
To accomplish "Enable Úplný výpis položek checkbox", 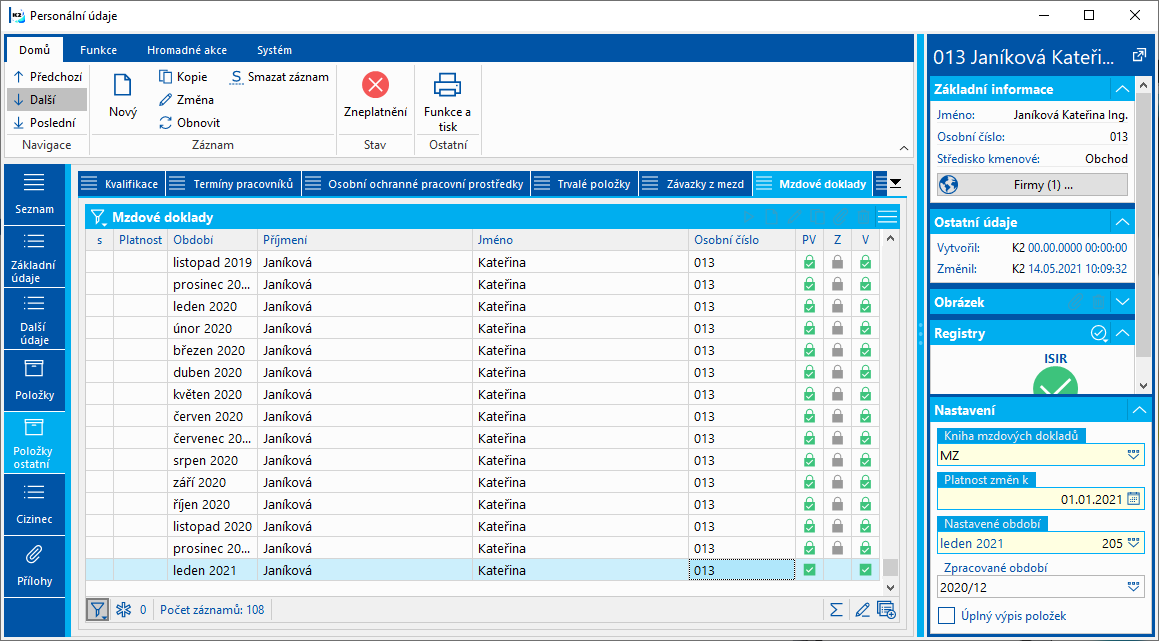I will click(x=946, y=615).
